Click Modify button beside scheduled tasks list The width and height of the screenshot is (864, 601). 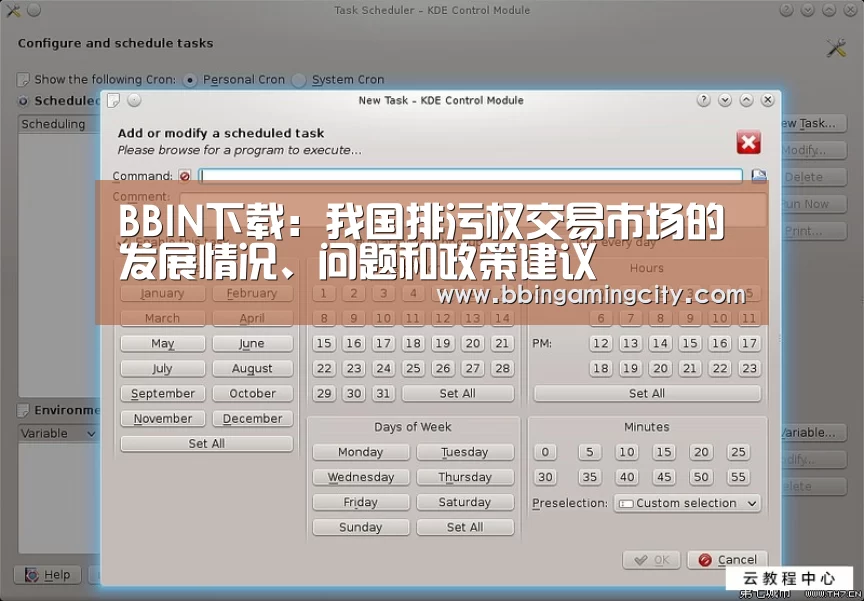[813, 150]
